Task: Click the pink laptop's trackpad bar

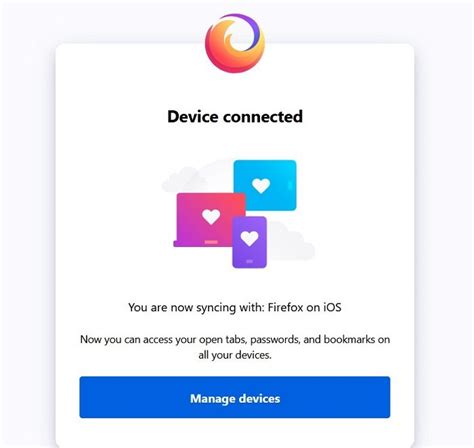Action: [x=211, y=242]
